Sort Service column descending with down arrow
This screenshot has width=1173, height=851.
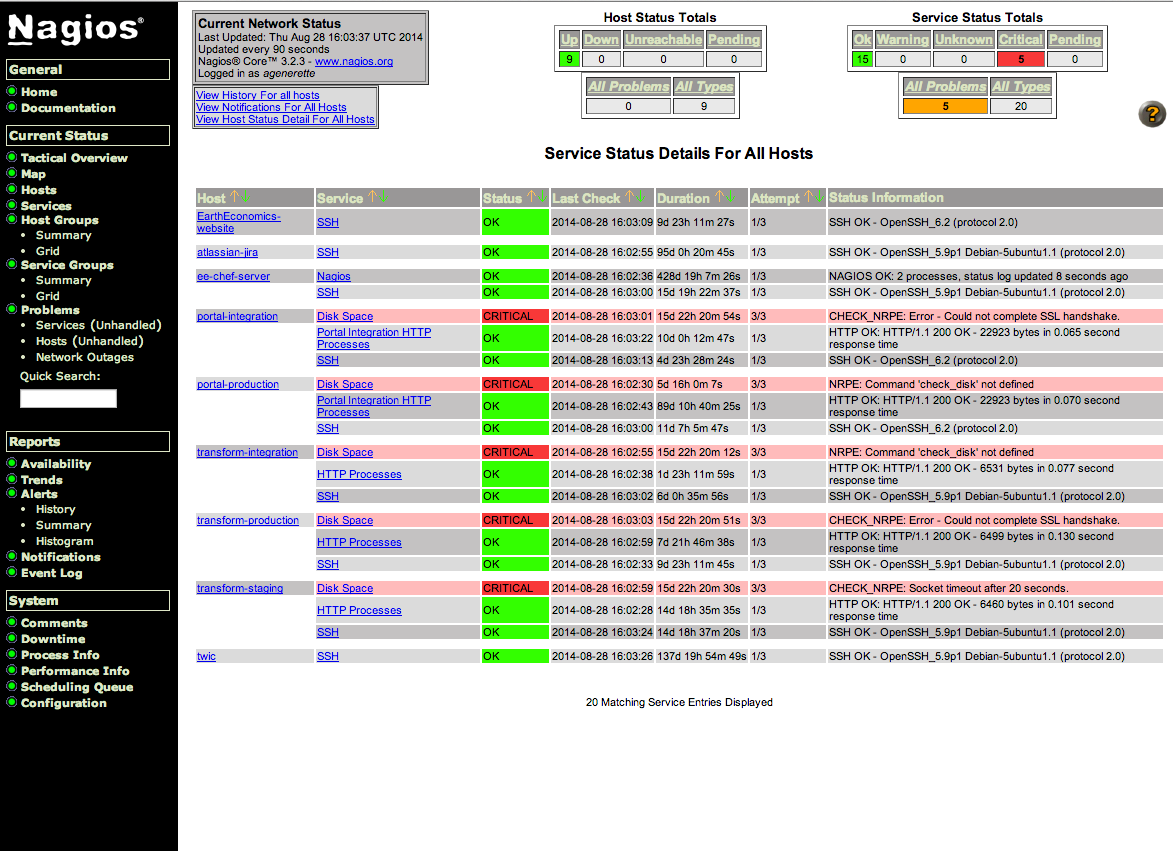(x=384, y=198)
